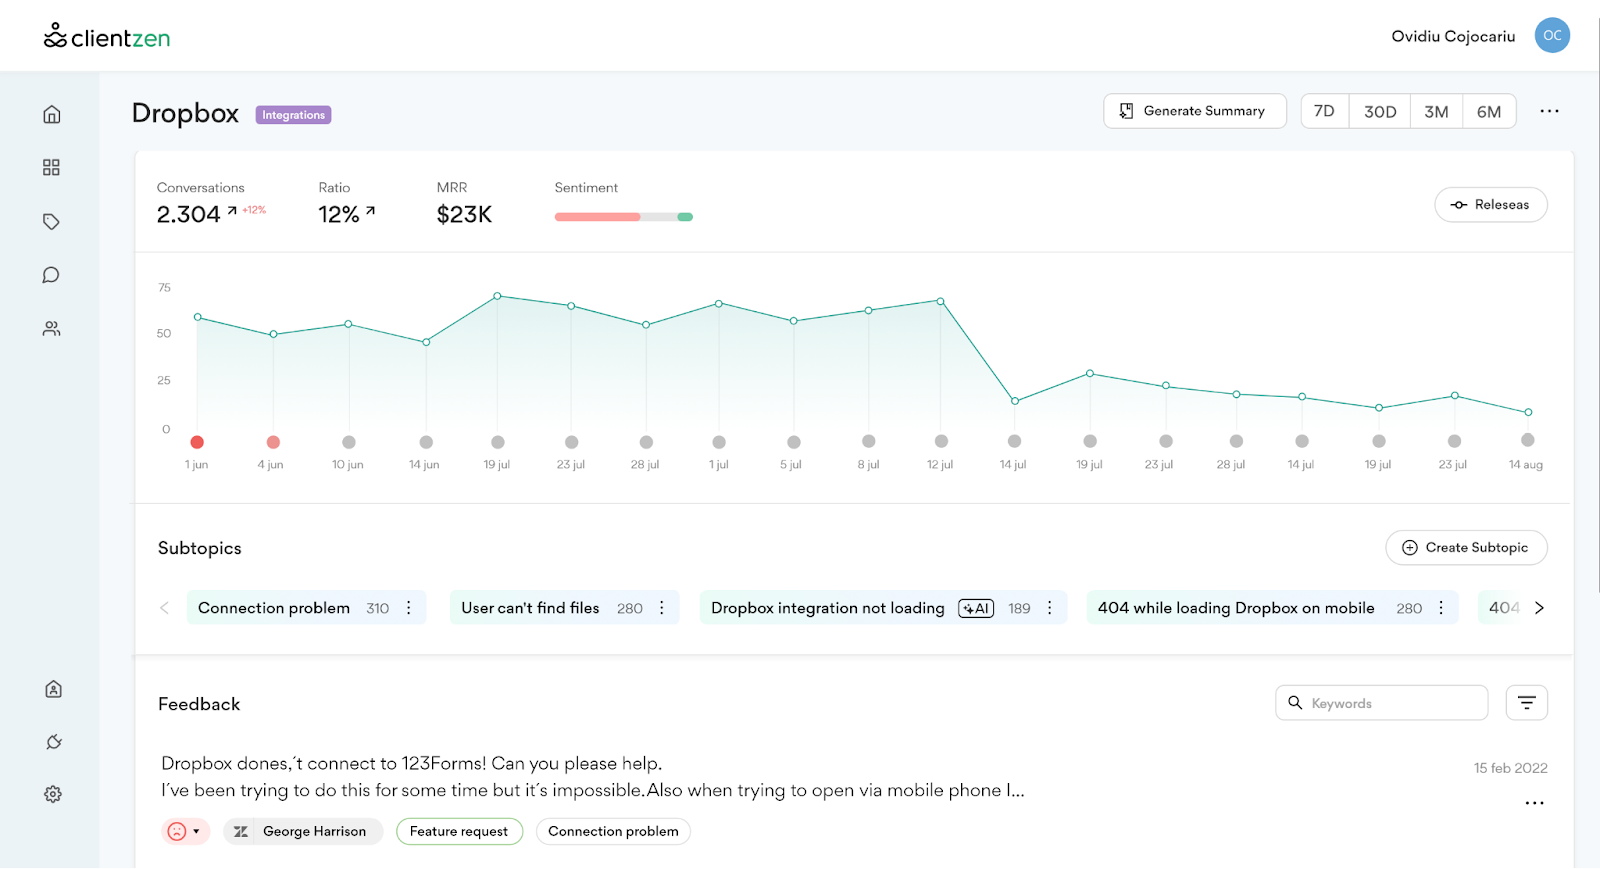Select 404 while loading Dropbox on mobile subtopic

(1272, 608)
